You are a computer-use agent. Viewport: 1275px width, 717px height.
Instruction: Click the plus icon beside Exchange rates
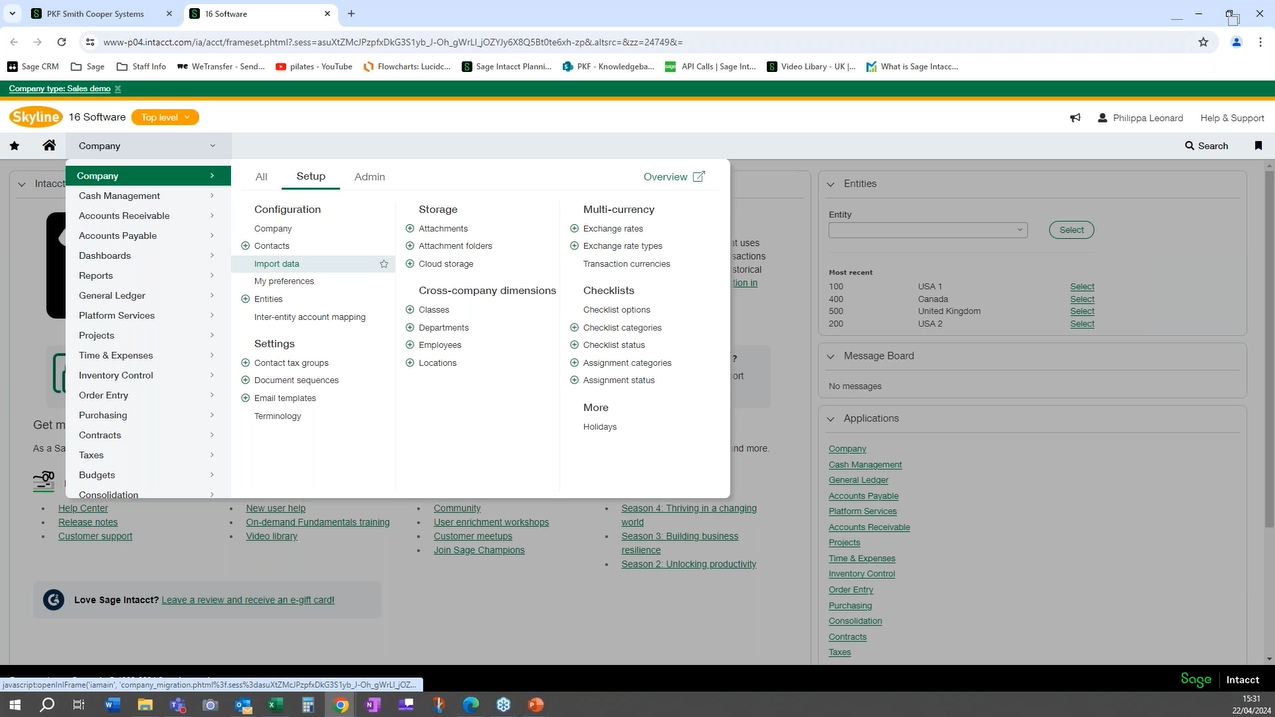click(x=574, y=229)
